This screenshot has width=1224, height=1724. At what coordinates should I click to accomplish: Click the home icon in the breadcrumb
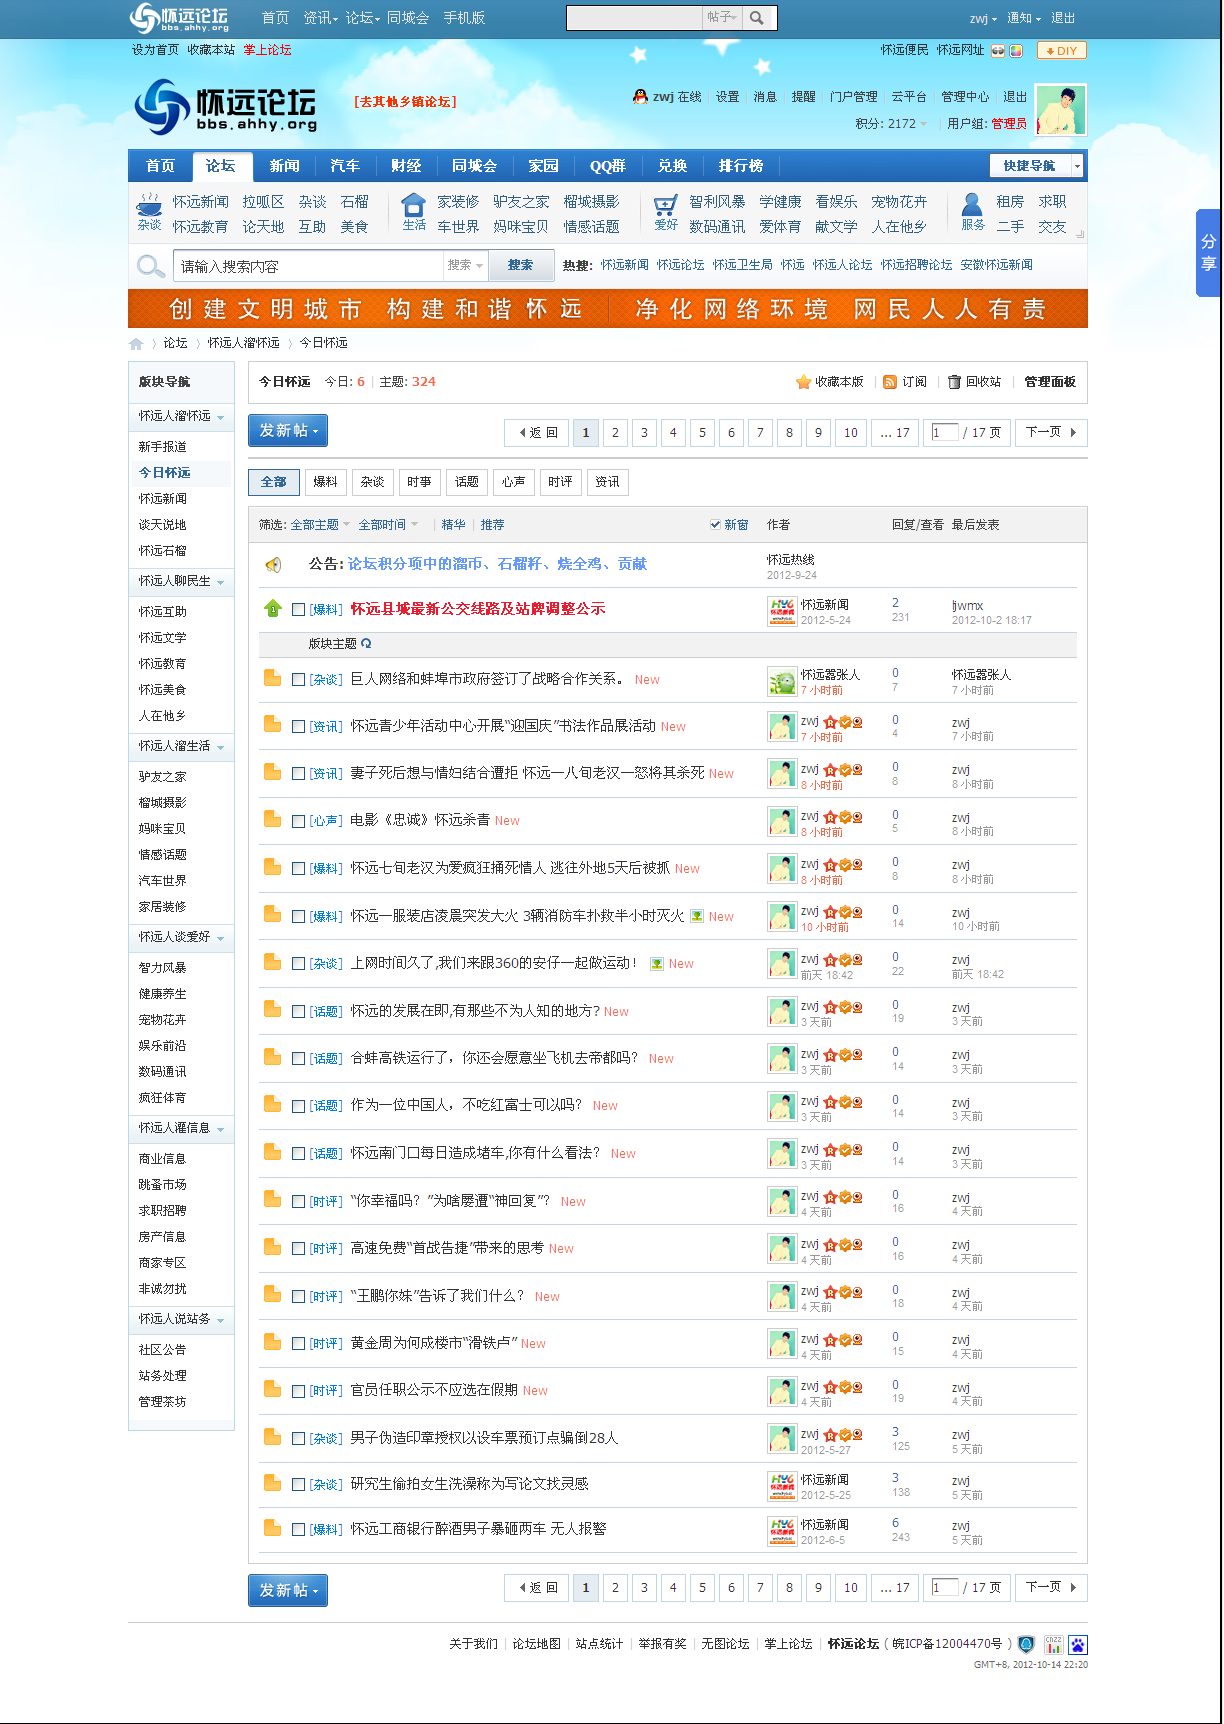136,343
